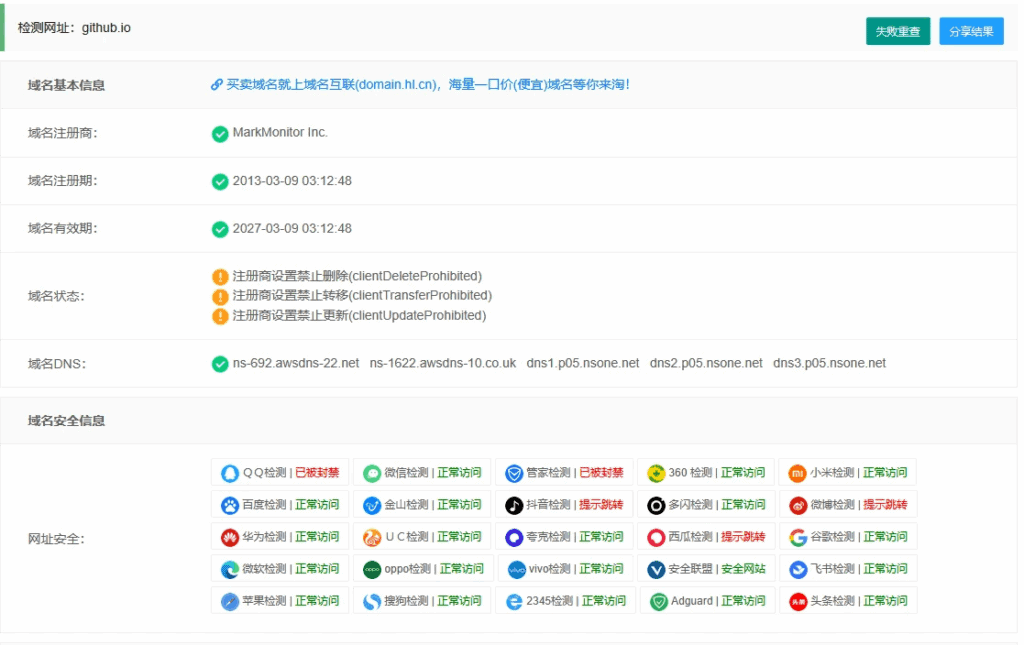Click the 西瓜检测 icon
This screenshot has height=645, width=1024.
pos(656,537)
